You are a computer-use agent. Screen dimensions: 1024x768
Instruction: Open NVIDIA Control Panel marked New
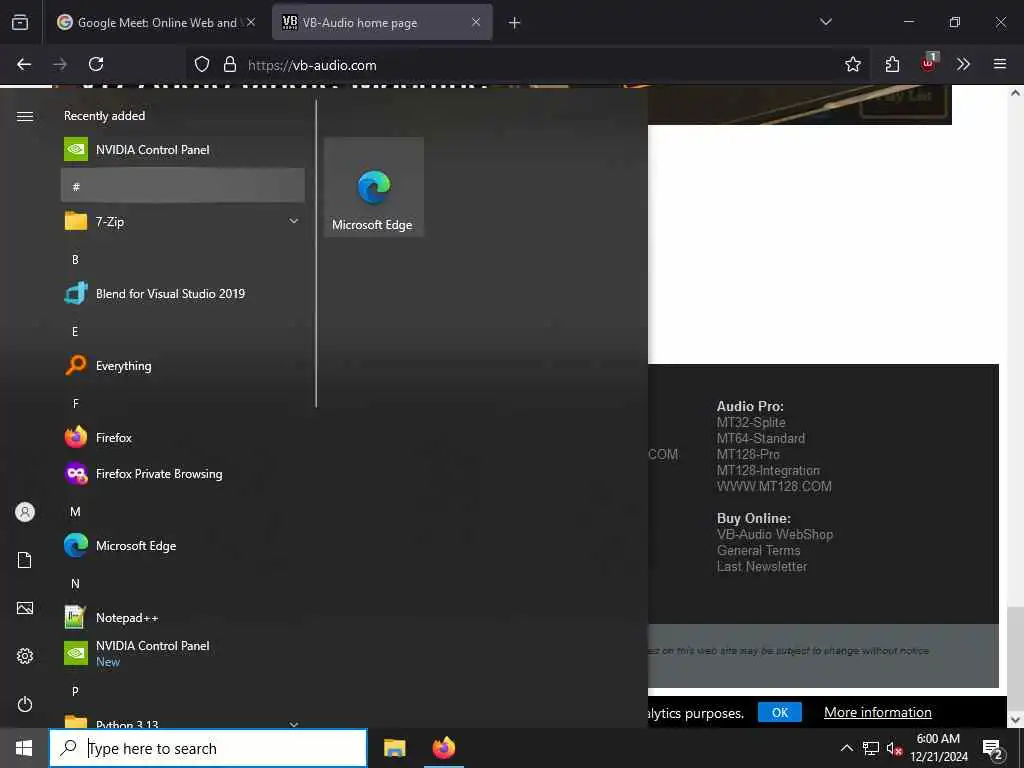pyautogui.click(x=183, y=653)
